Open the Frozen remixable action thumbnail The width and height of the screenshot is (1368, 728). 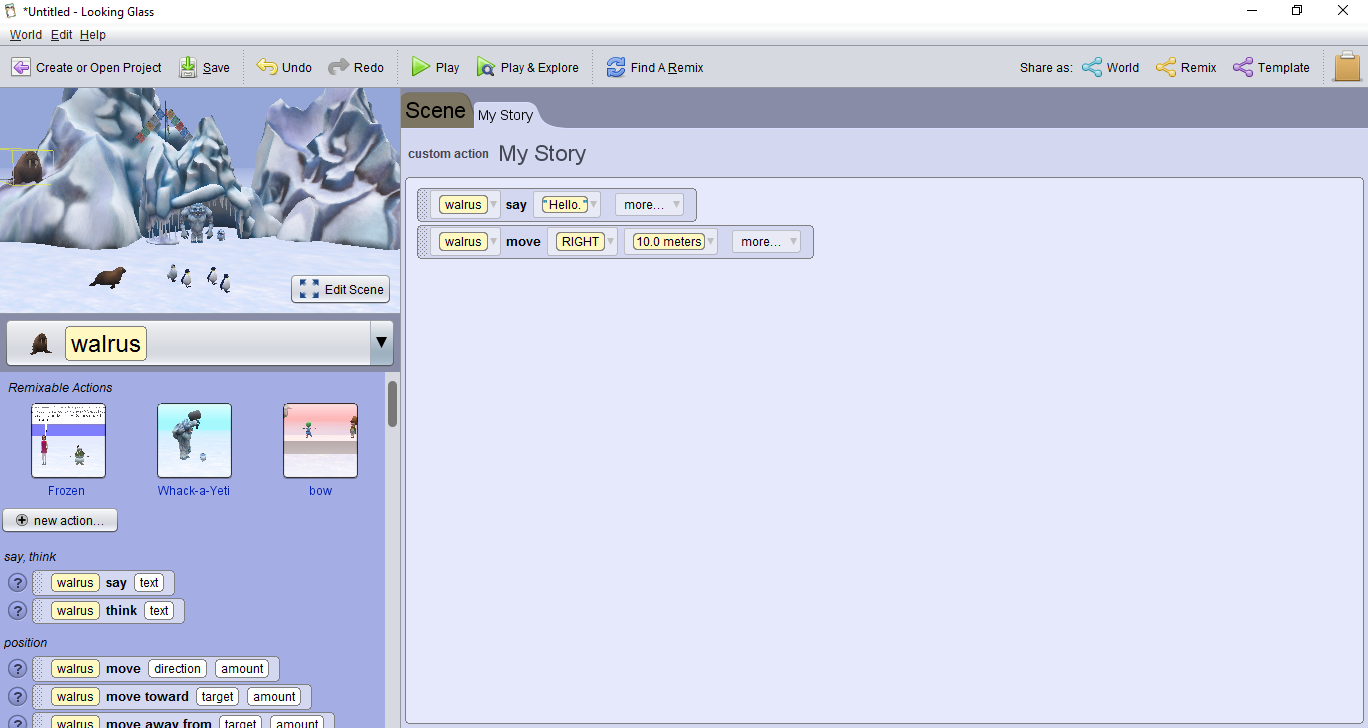point(68,440)
